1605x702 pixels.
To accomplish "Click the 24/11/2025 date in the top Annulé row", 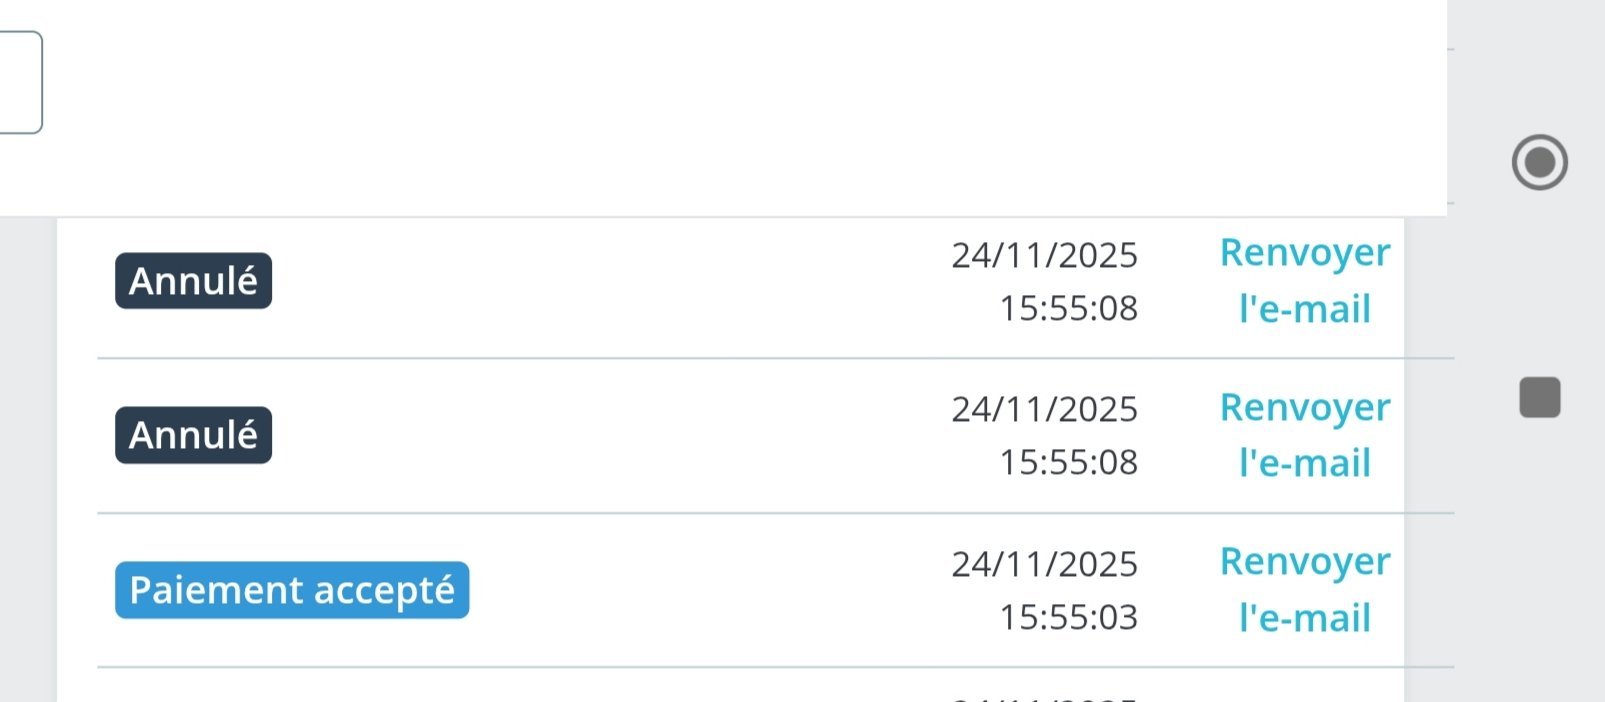I will 1044,255.
